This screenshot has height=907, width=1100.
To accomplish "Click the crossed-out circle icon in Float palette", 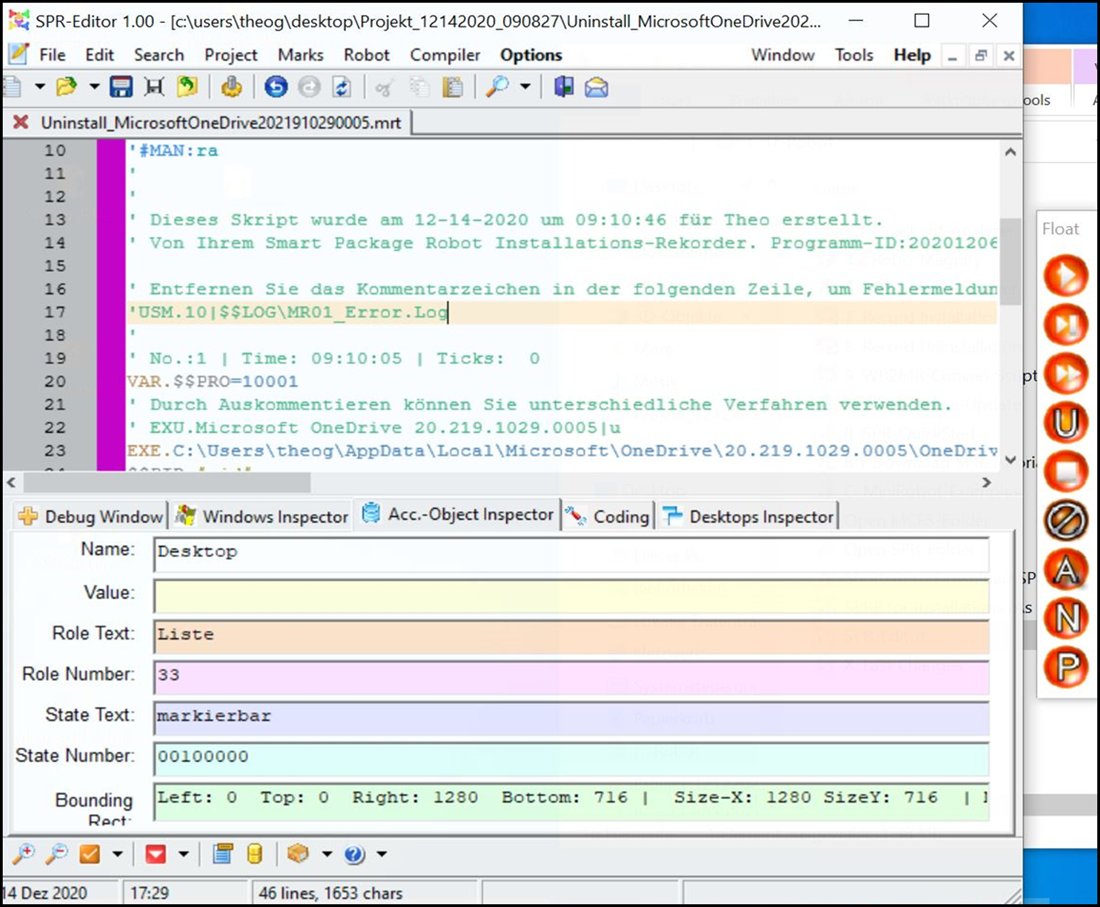I will click(1065, 520).
